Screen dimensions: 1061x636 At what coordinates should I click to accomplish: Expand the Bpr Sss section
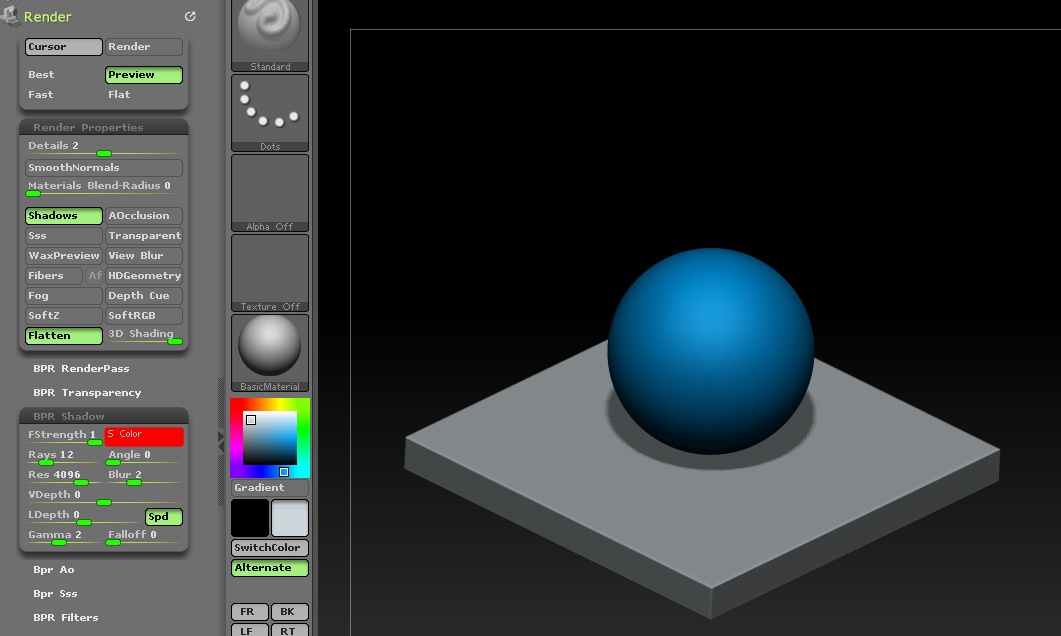[55, 593]
